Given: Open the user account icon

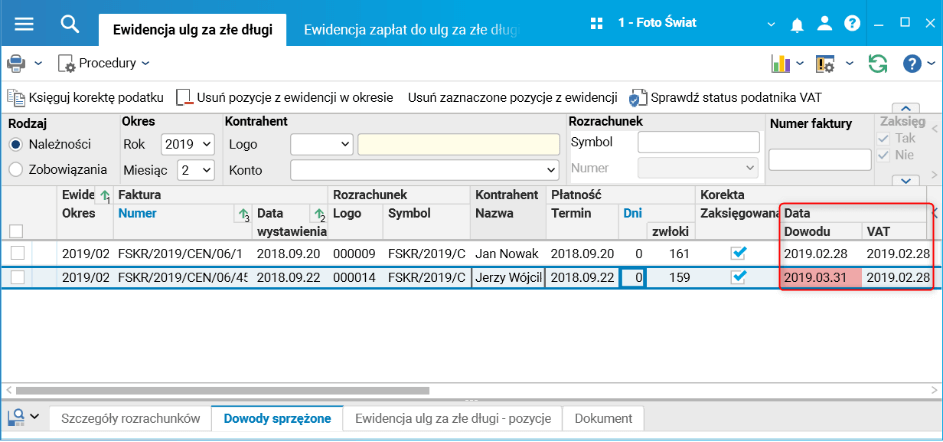Looking at the screenshot, I should pos(825,23).
